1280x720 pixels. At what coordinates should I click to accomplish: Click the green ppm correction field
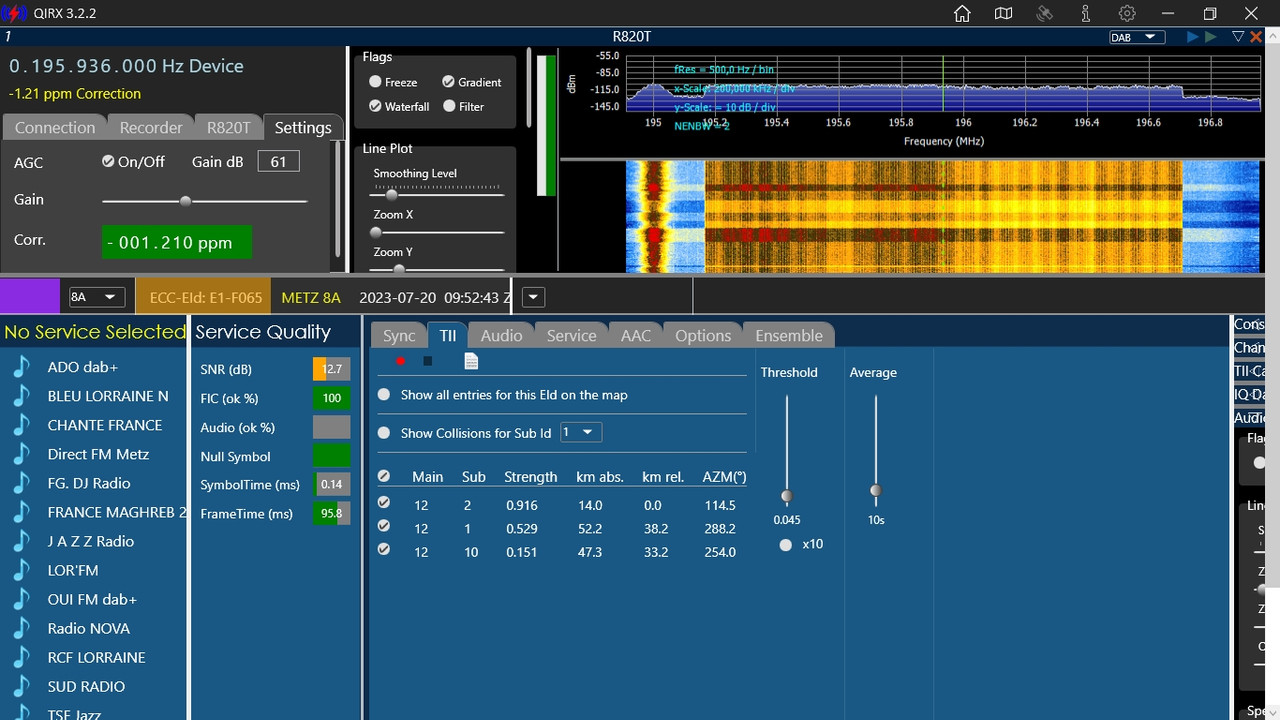tap(177, 242)
